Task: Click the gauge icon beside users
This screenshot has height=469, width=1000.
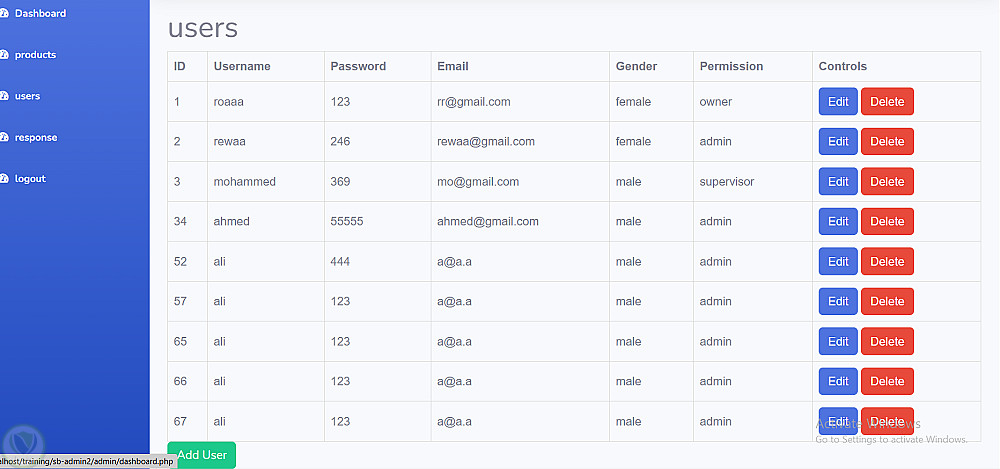Action: (x=4, y=96)
